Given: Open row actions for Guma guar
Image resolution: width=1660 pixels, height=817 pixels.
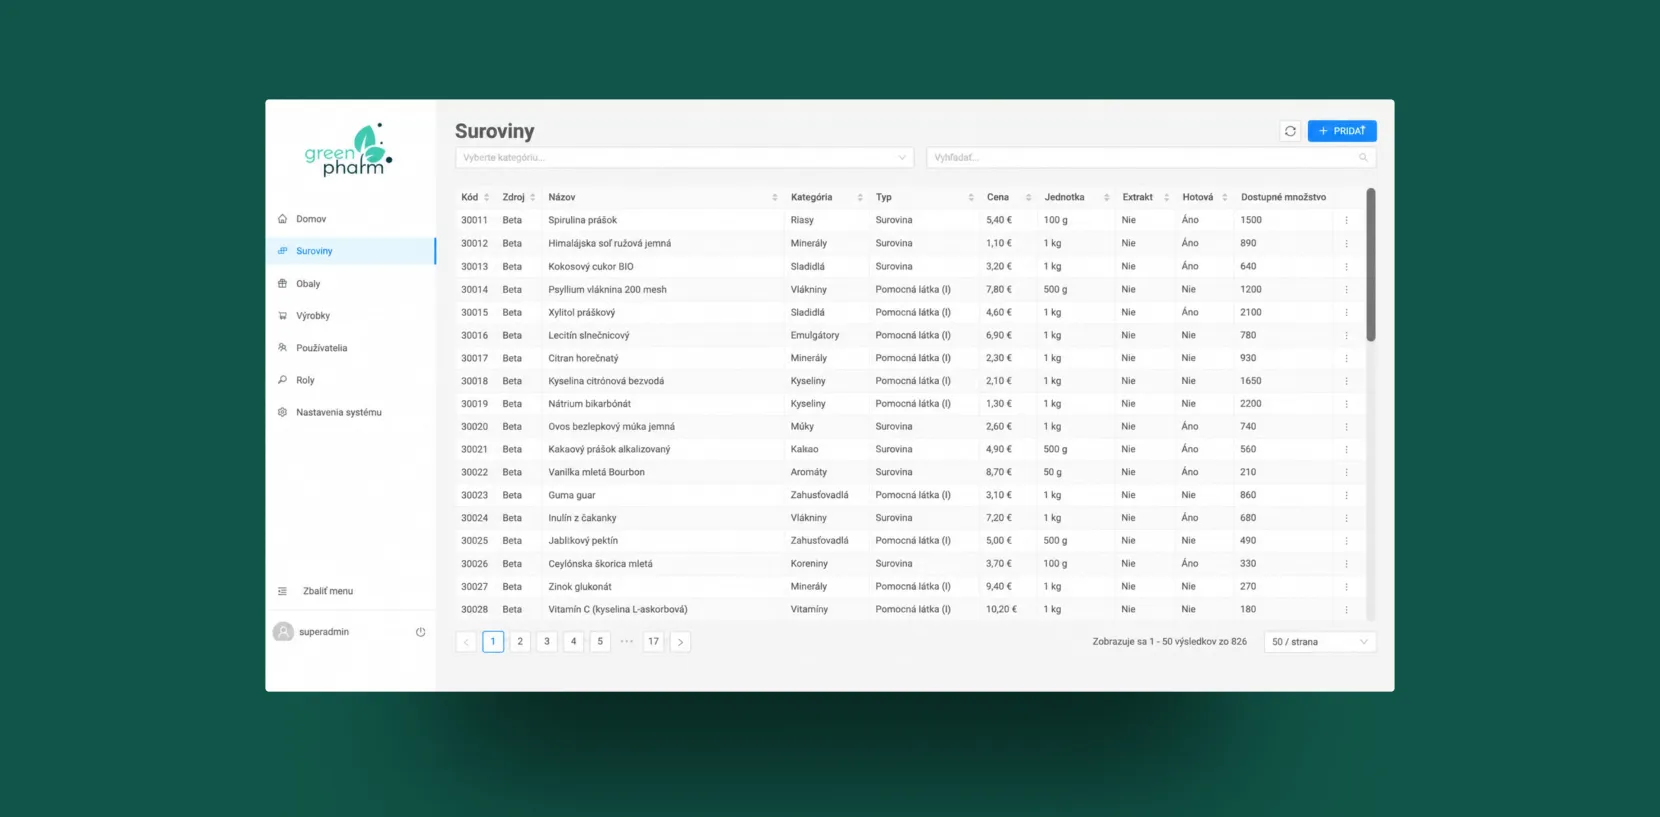Looking at the screenshot, I should pos(1346,495).
